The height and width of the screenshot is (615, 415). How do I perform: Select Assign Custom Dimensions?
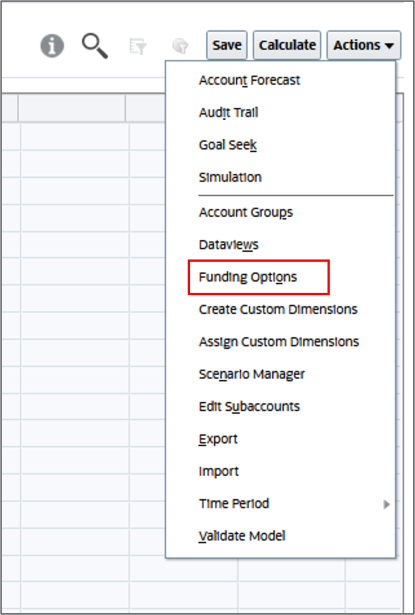pyautogui.click(x=279, y=342)
